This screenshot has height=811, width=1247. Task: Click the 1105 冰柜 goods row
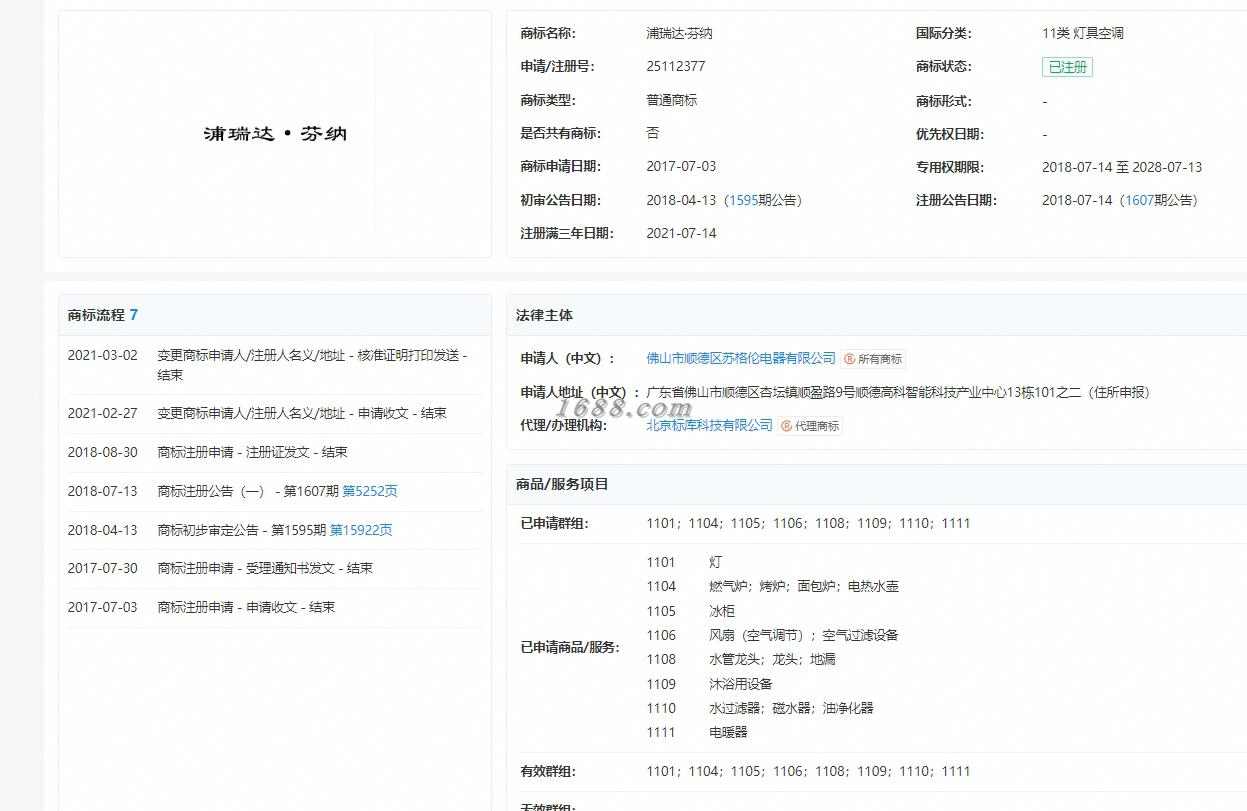click(x=691, y=611)
